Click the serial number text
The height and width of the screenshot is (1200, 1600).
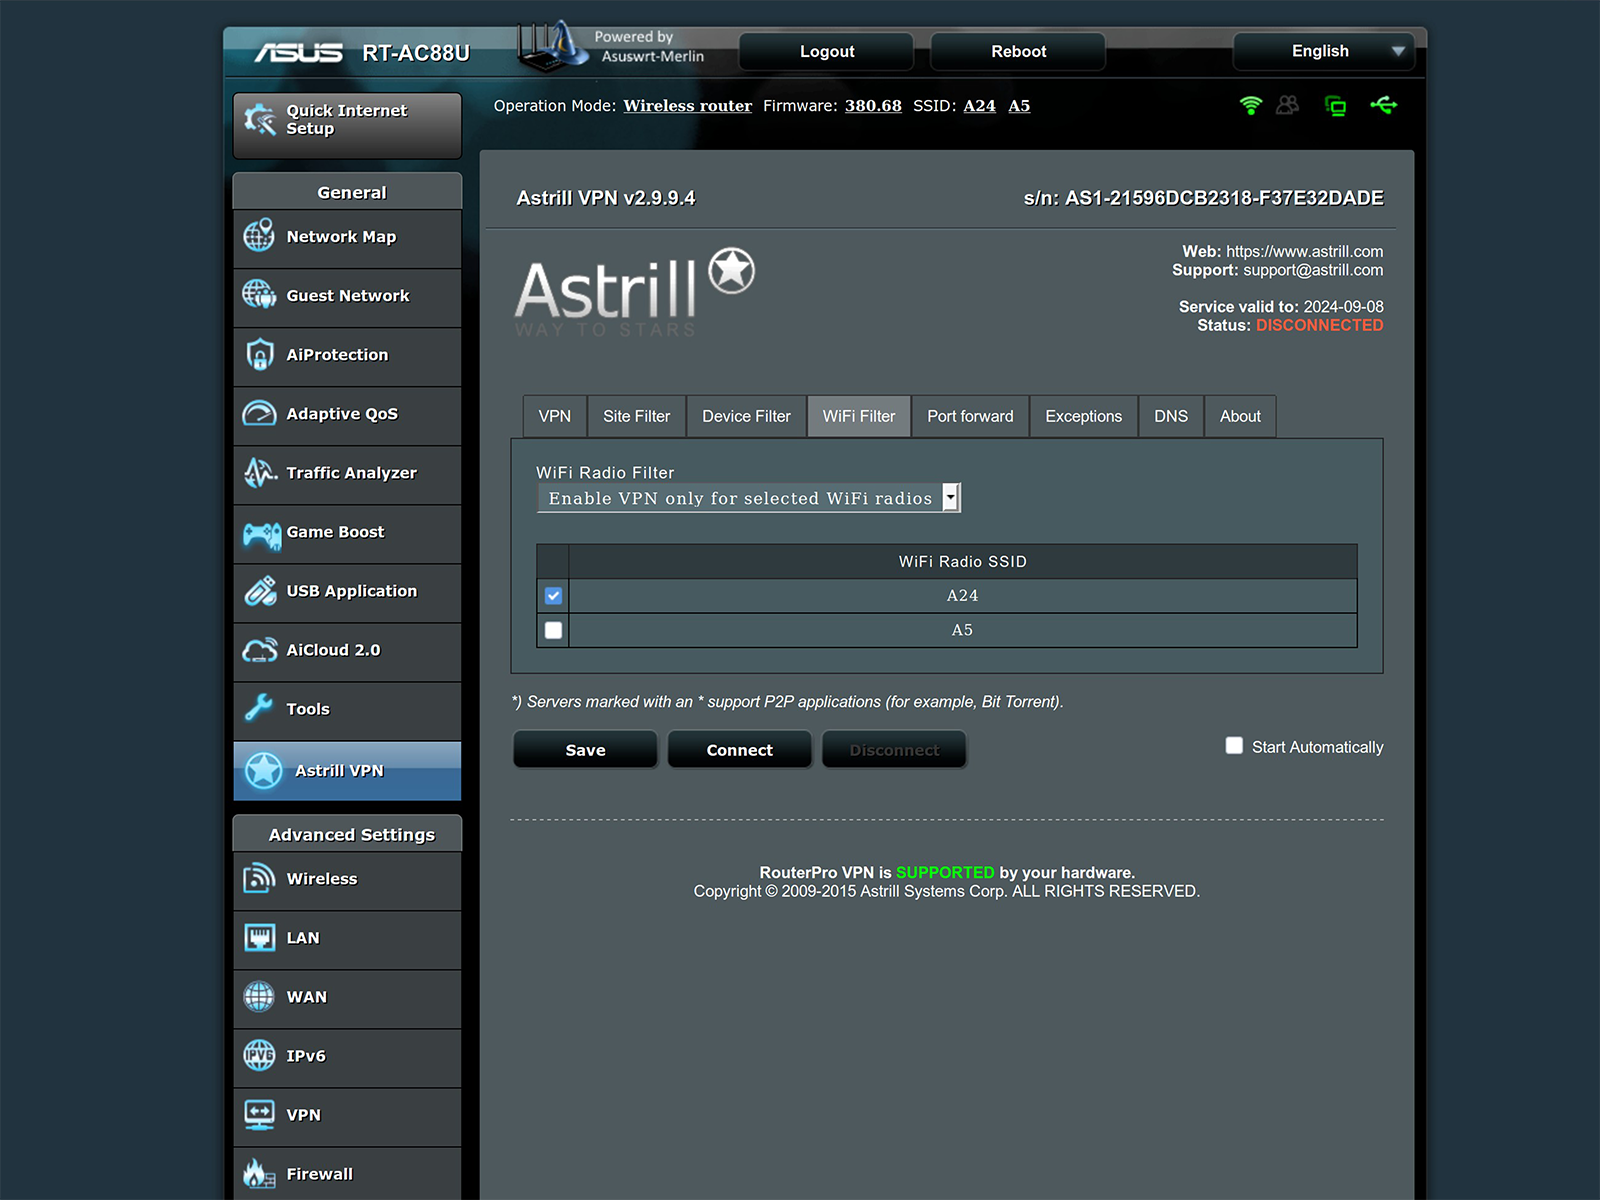(x=1204, y=198)
